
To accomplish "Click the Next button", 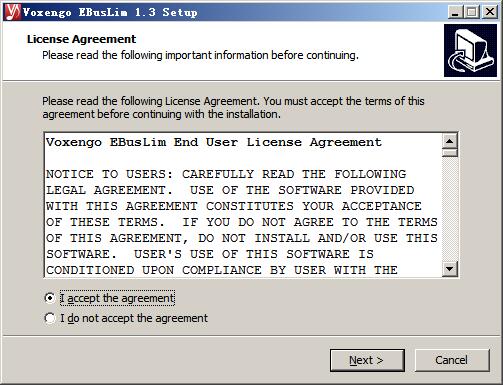I will coord(367,360).
